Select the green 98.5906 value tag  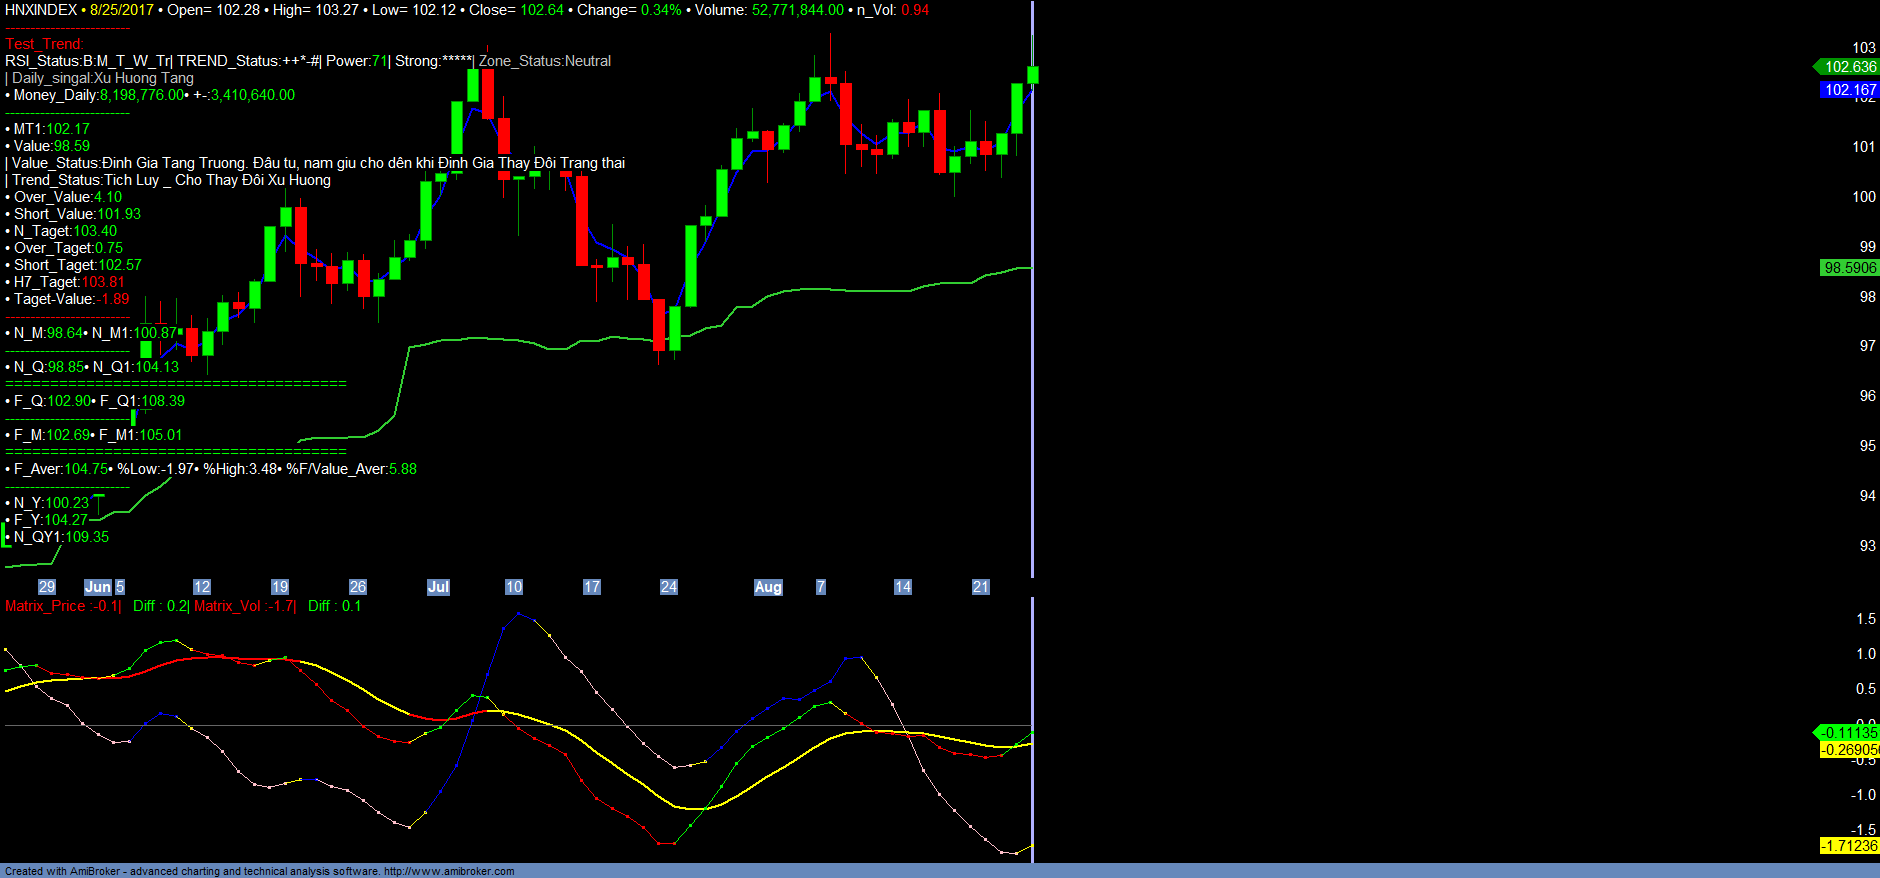pyautogui.click(x=1849, y=268)
